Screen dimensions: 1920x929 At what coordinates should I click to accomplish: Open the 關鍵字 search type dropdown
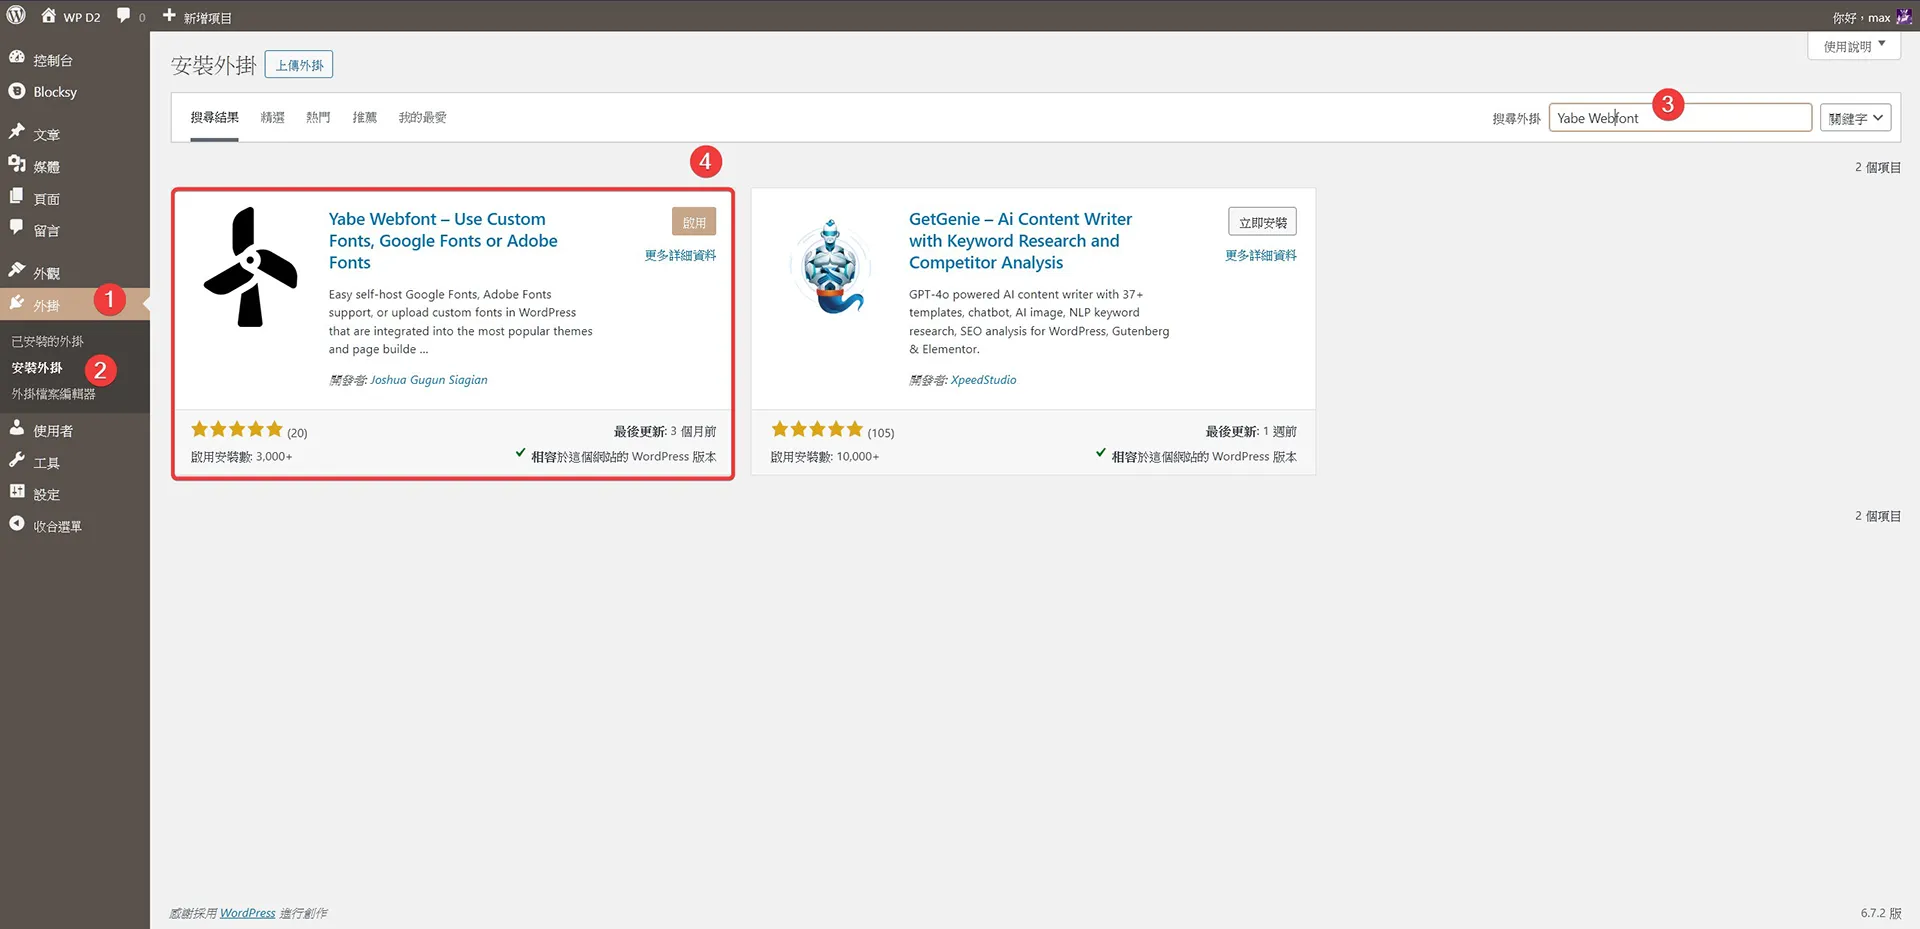click(x=1855, y=118)
